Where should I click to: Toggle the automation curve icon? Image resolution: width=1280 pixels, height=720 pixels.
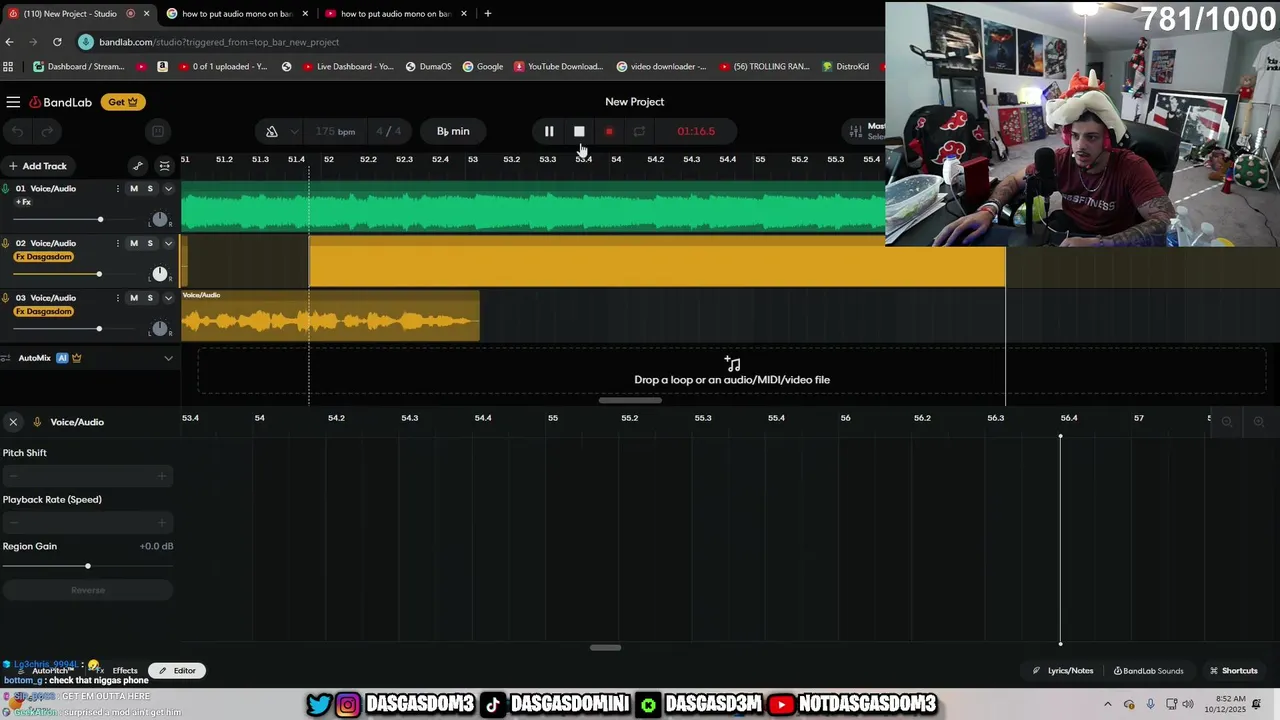click(138, 166)
